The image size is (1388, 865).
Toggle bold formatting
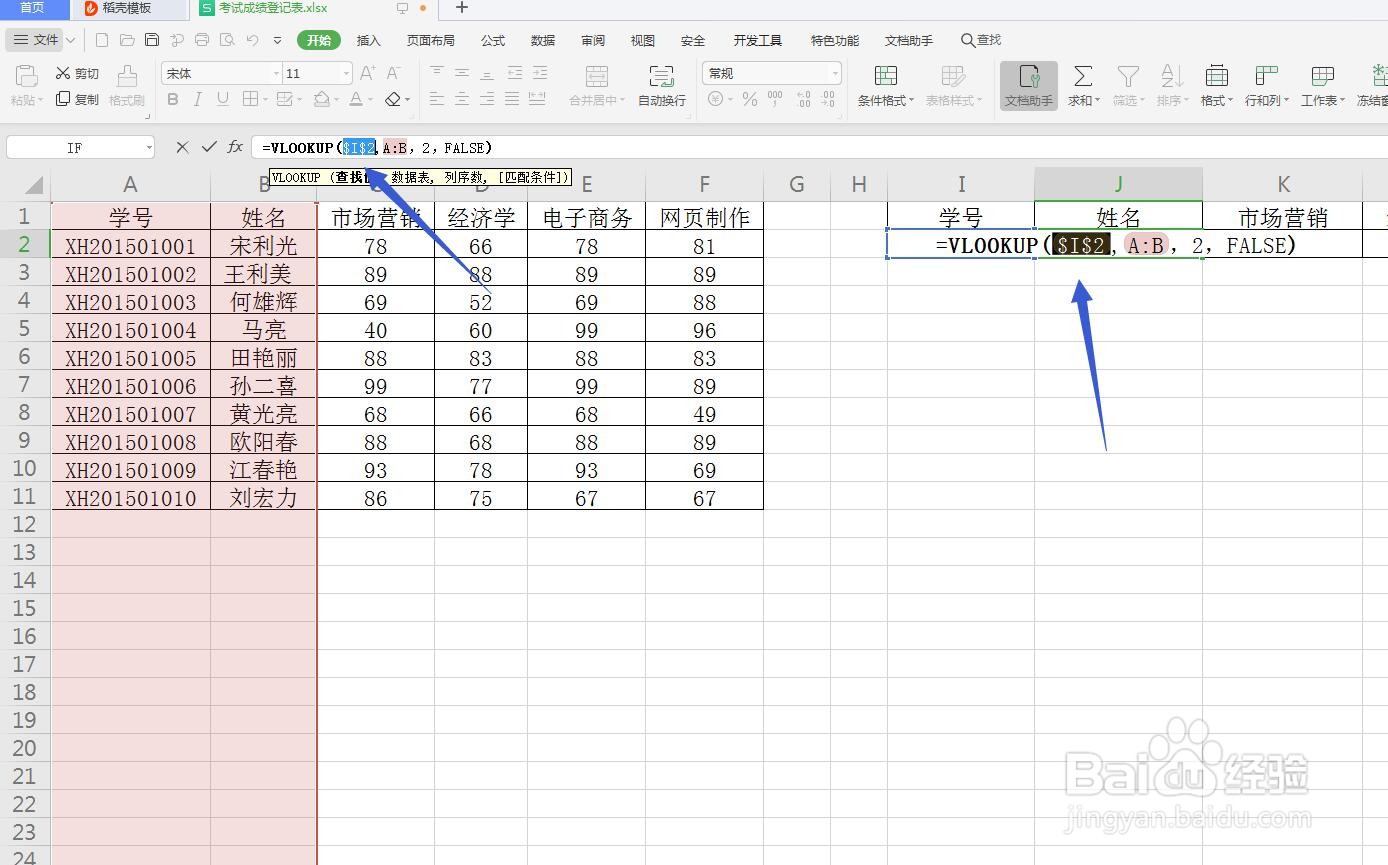click(x=173, y=99)
